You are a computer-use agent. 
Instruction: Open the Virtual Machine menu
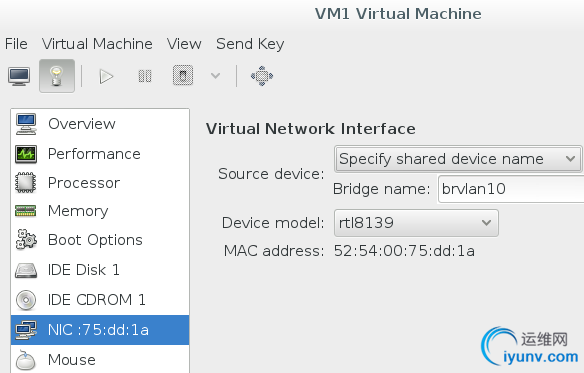pos(97,44)
